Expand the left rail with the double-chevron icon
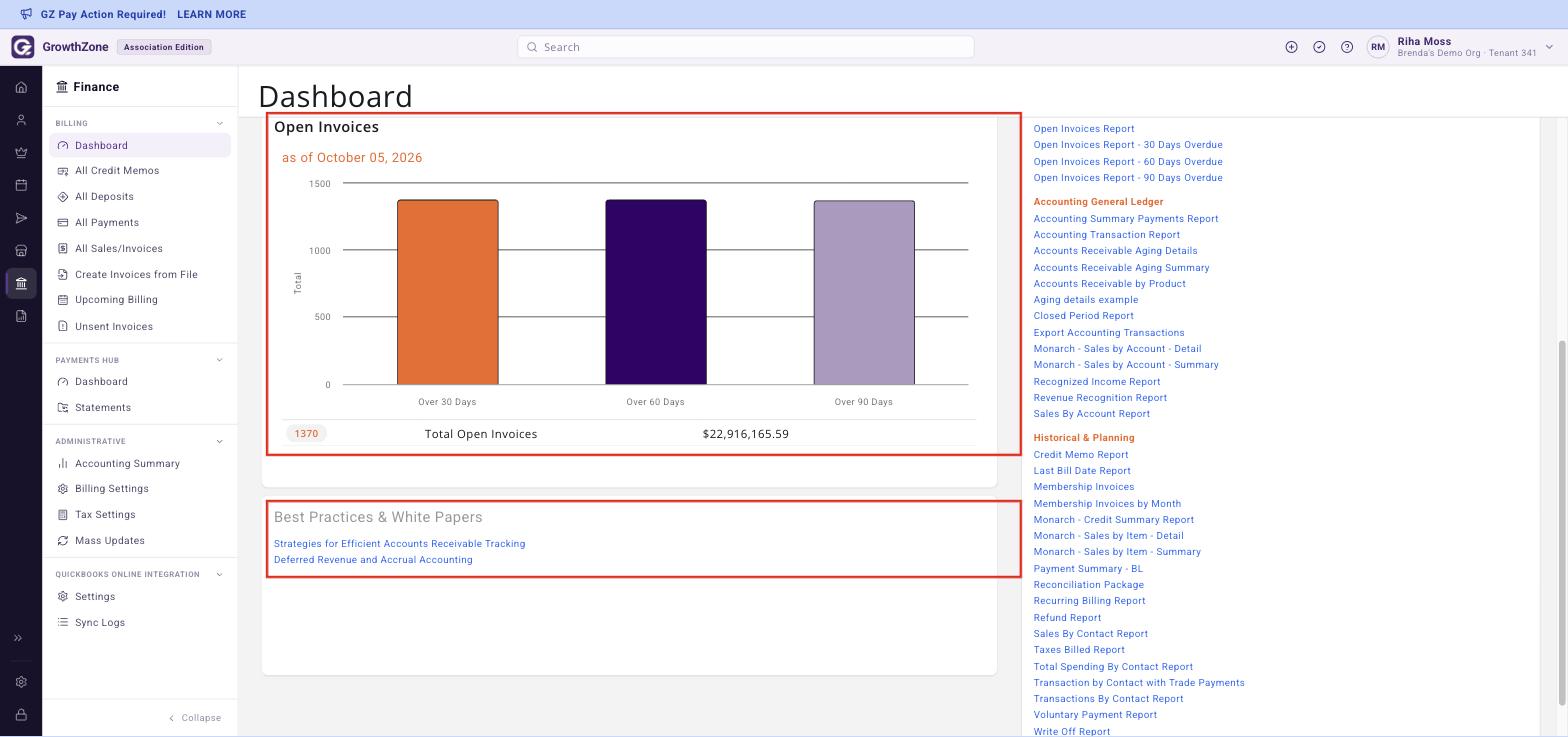1568x737 pixels. click(18, 638)
